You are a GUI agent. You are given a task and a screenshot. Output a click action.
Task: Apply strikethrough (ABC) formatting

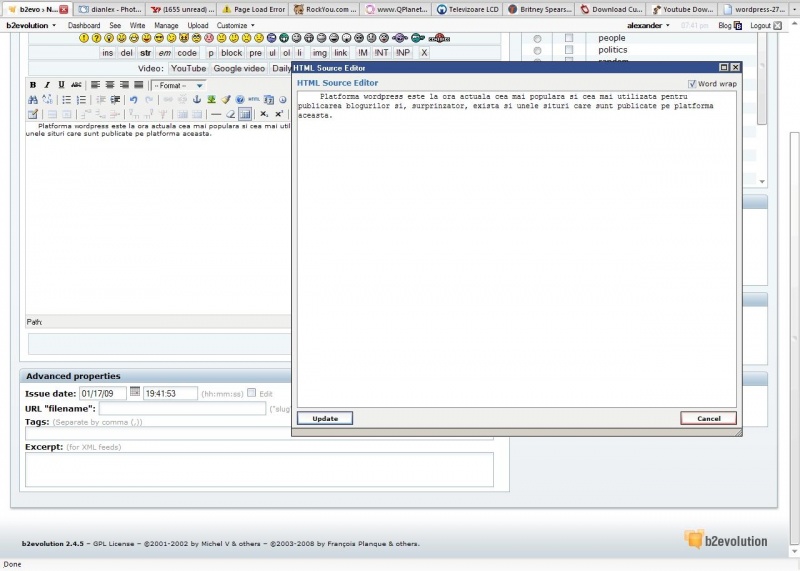[x=76, y=85]
